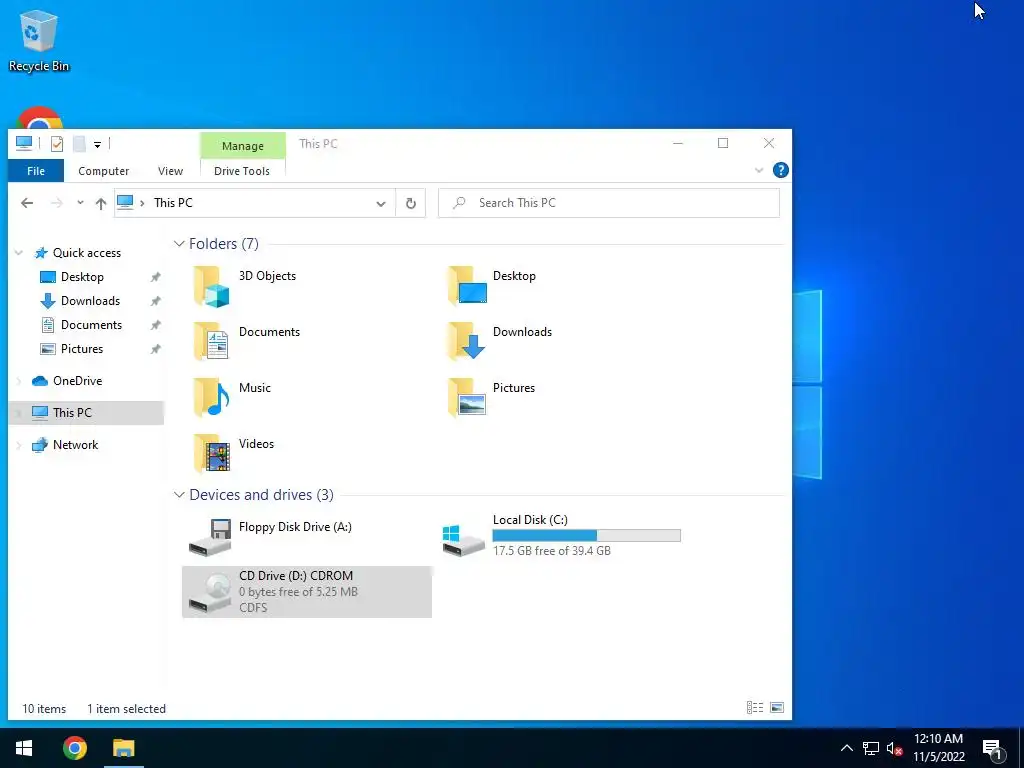Click File Explorer on the taskbar

pos(123,748)
